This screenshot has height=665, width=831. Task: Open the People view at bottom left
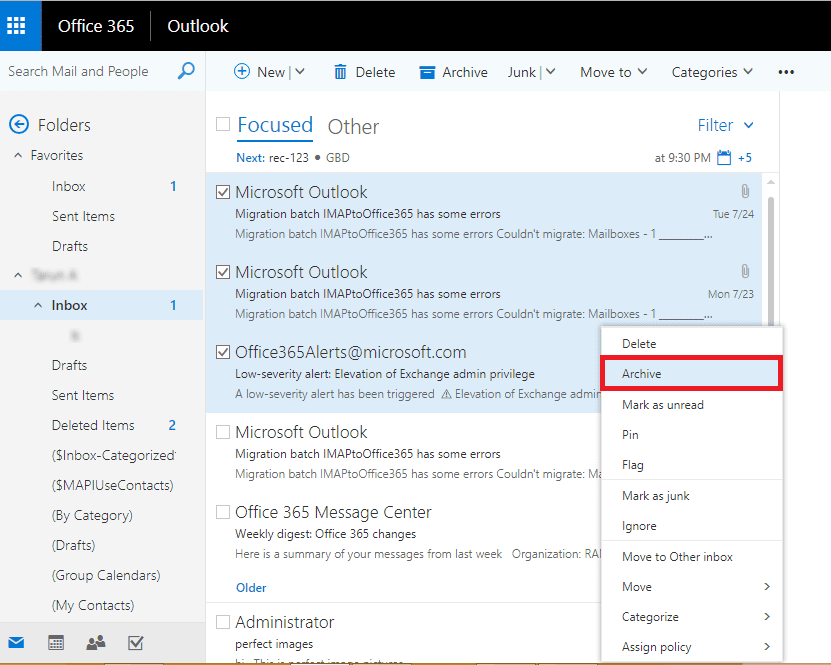(95, 643)
